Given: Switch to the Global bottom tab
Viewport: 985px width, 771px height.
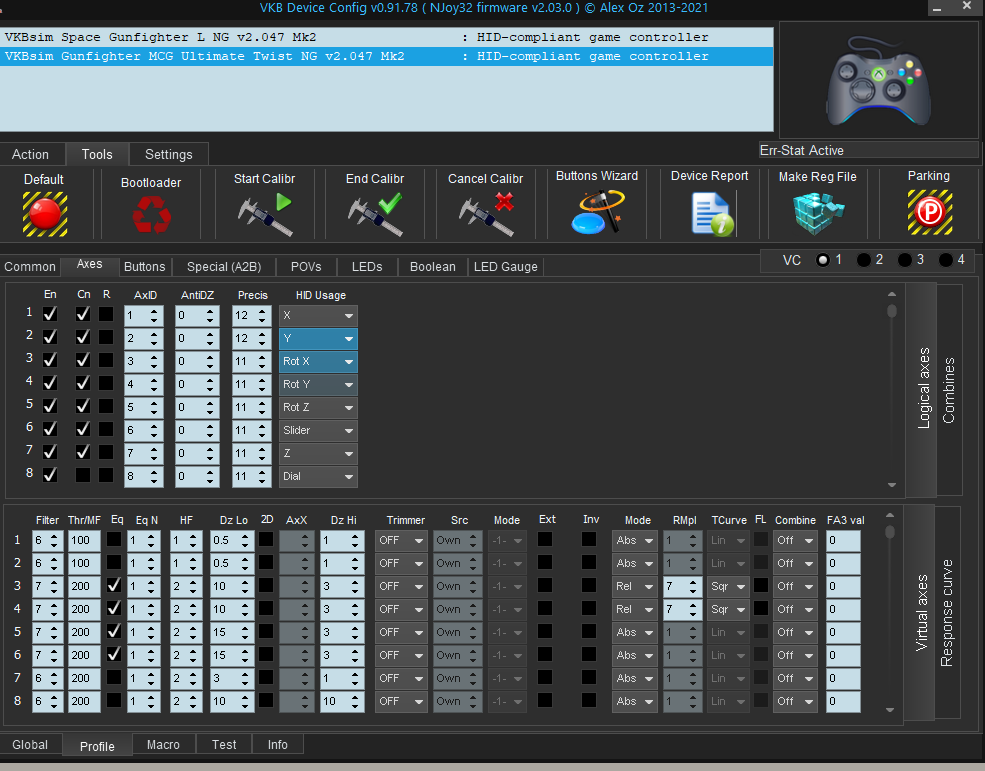Looking at the screenshot, I should 30,745.
